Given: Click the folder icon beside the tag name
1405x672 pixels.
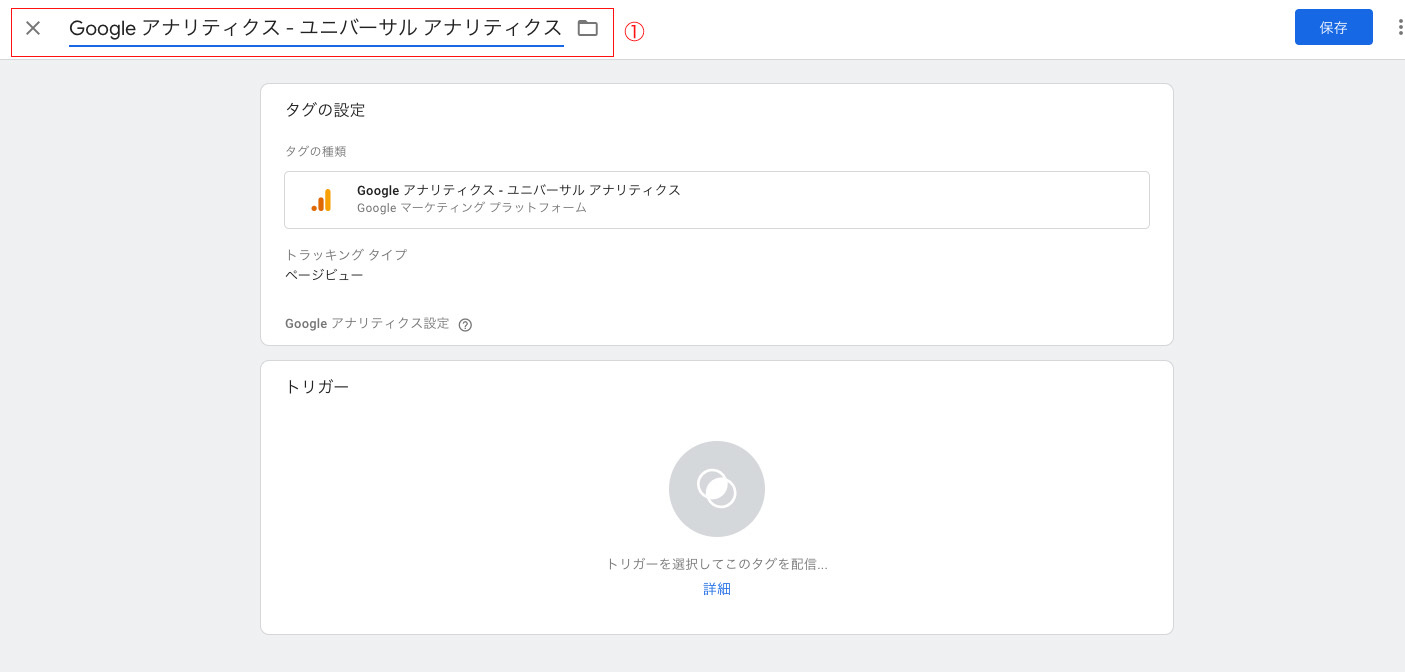Looking at the screenshot, I should (588, 28).
